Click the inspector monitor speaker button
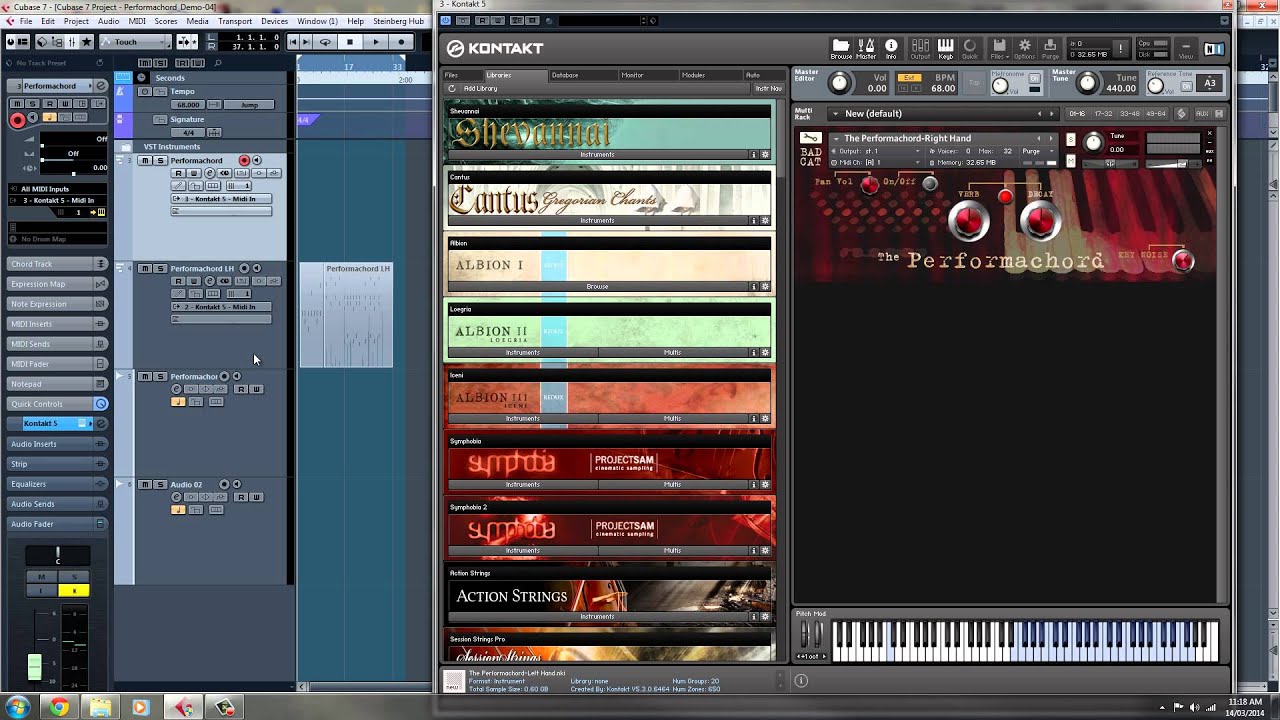Viewport: 1280px width, 720px height. pos(32,118)
